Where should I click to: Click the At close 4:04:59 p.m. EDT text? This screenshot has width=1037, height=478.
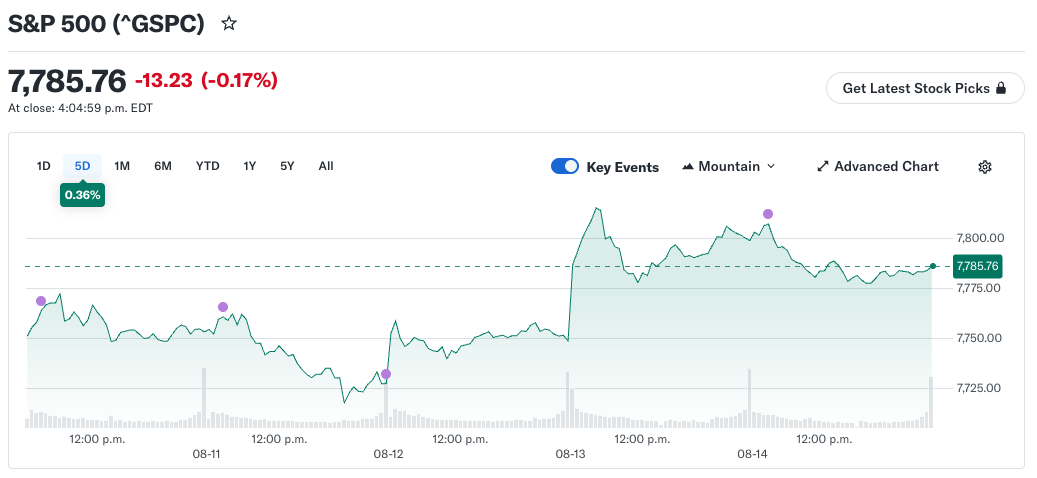tap(81, 108)
